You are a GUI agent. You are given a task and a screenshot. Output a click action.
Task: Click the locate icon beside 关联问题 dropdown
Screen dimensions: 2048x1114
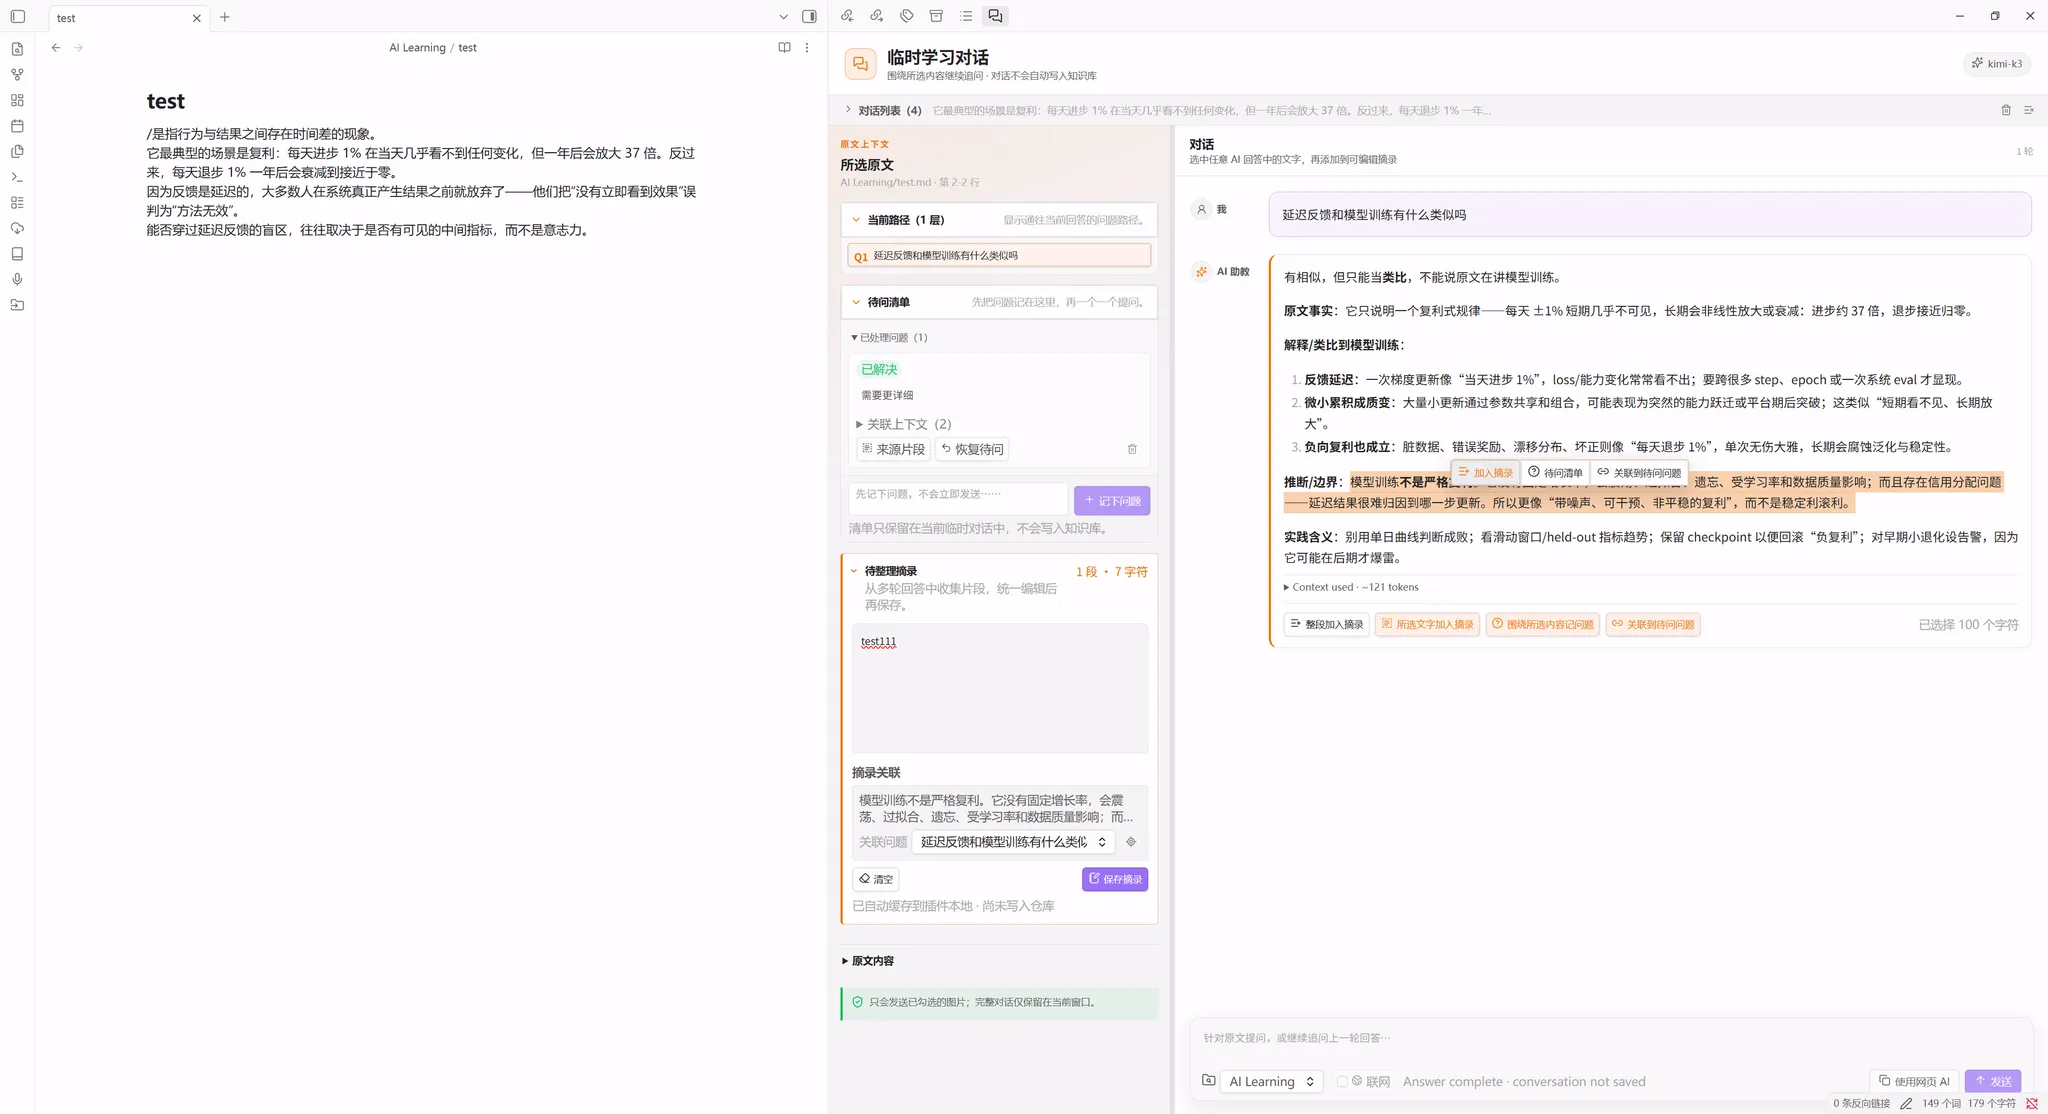click(x=1131, y=842)
